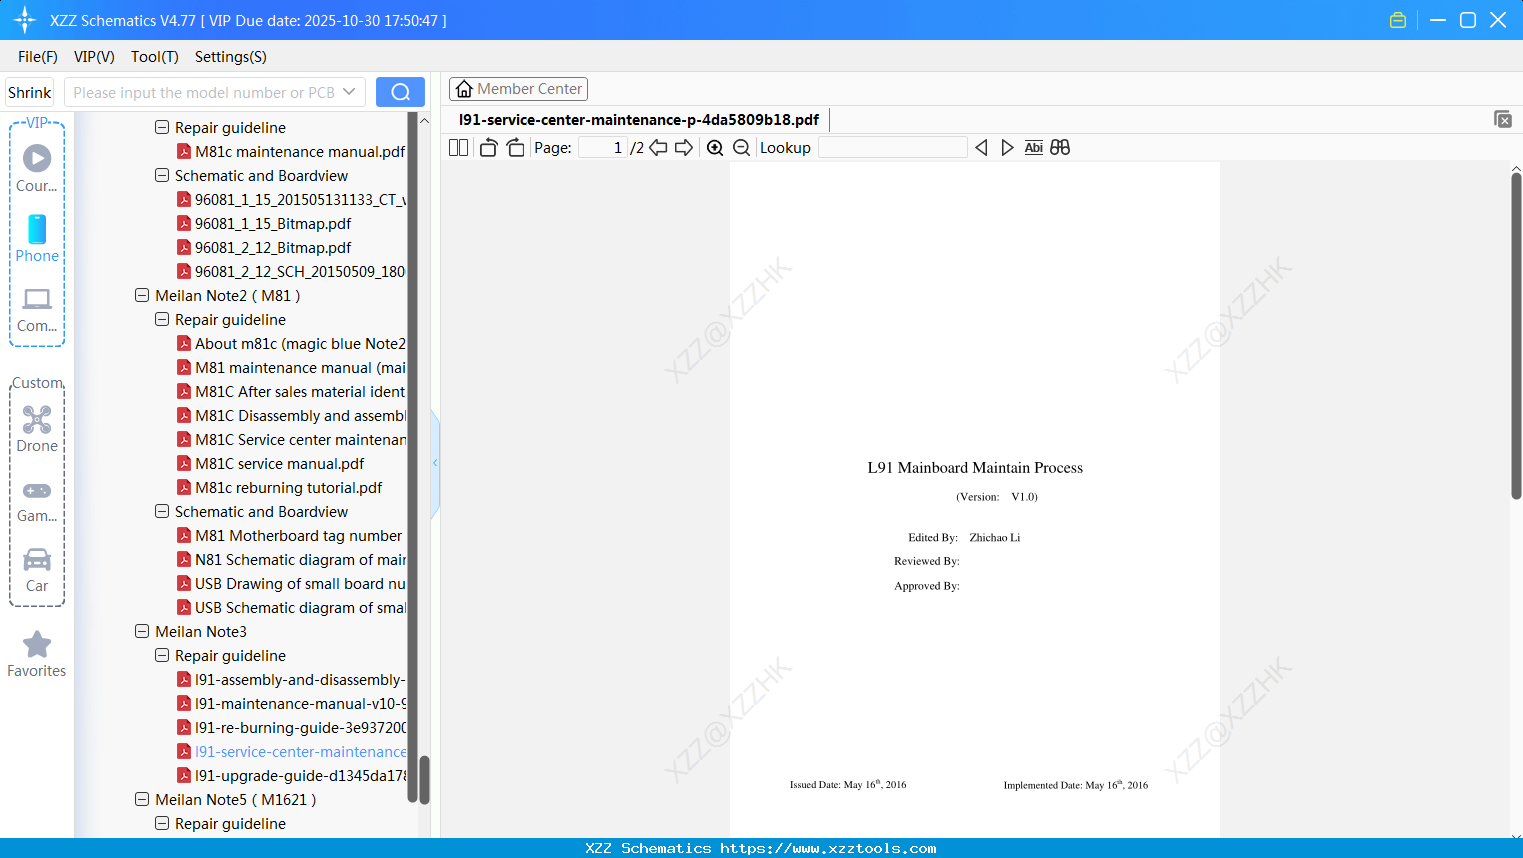Open the Car category

(x=37, y=570)
